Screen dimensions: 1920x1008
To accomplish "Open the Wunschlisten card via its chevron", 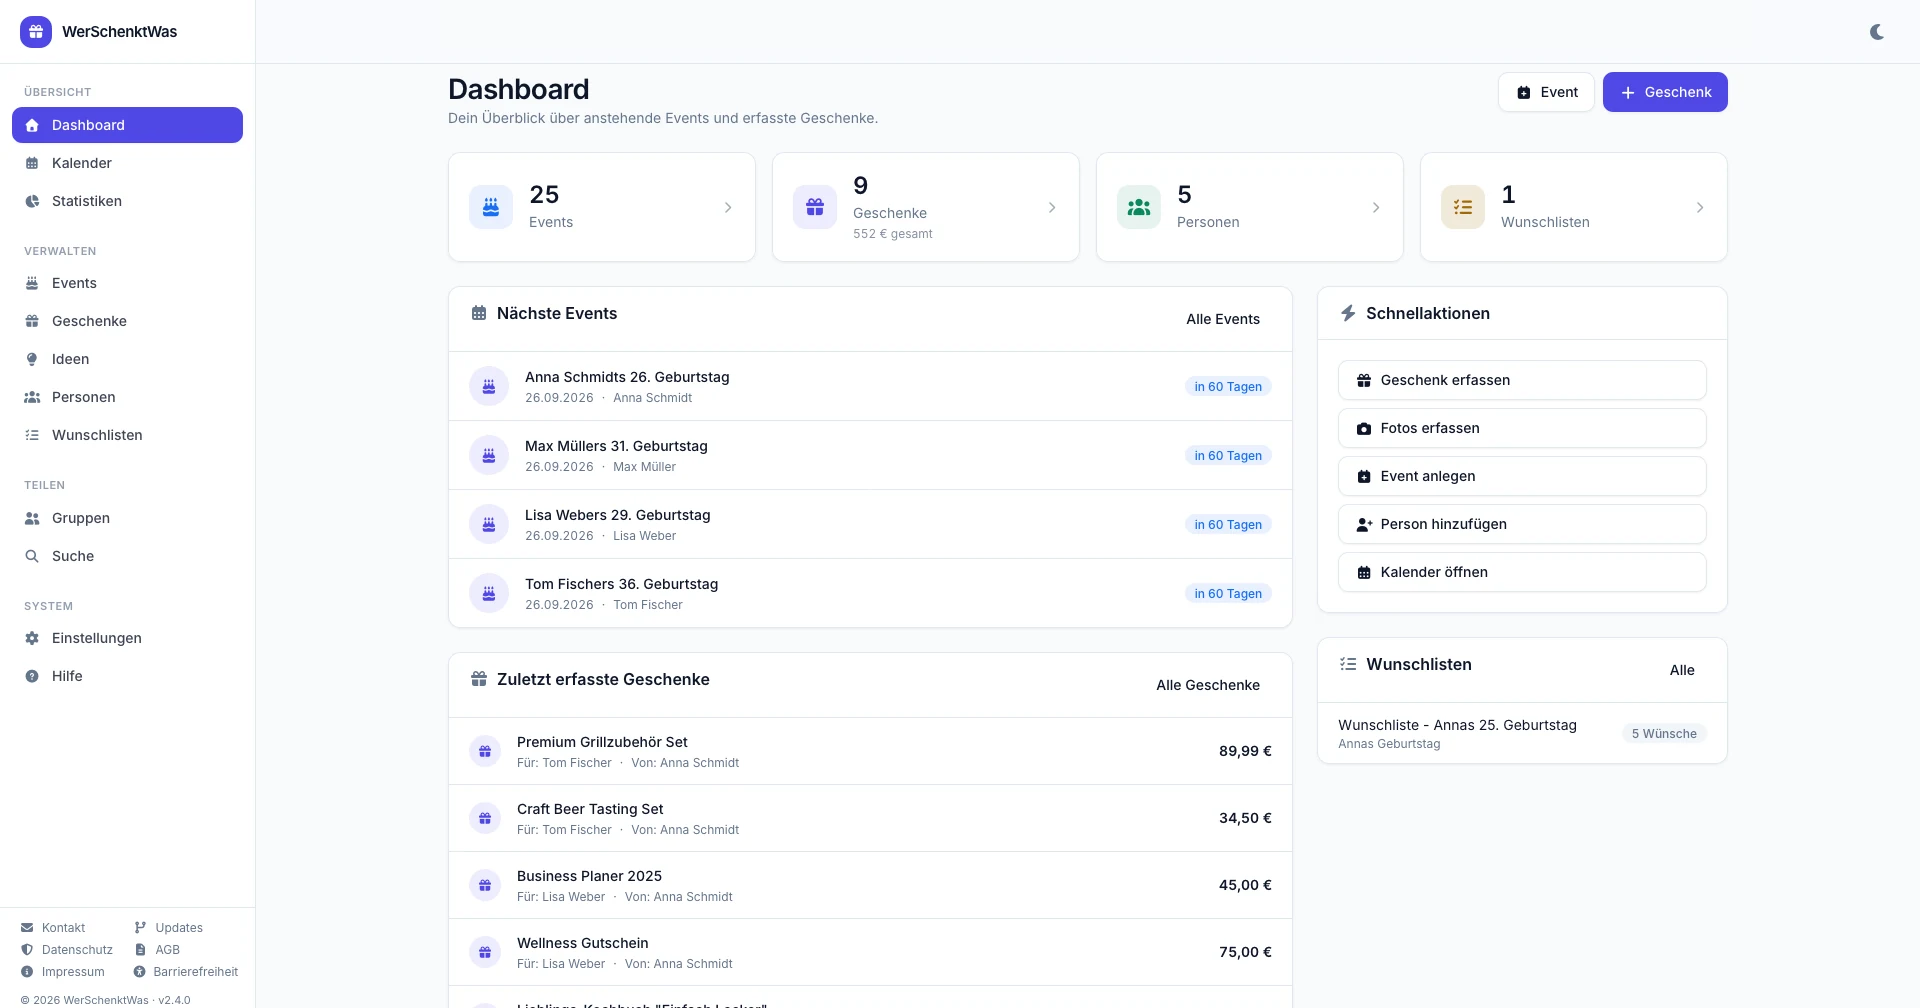I will [x=1700, y=207].
